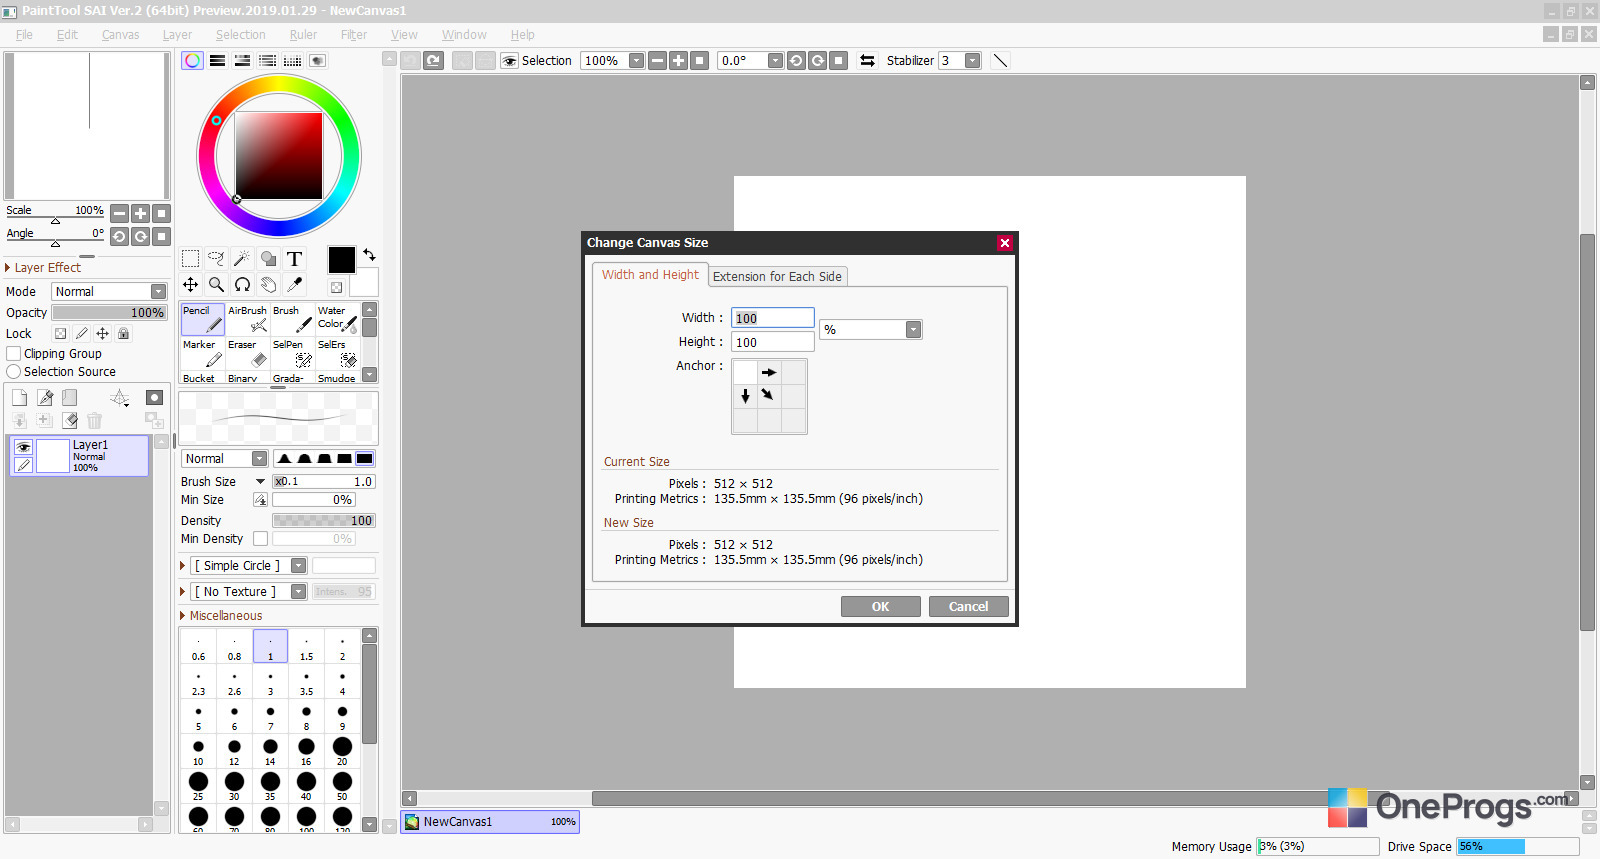Select the Rotate view tool
Image resolution: width=1600 pixels, height=859 pixels.
(x=242, y=285)
